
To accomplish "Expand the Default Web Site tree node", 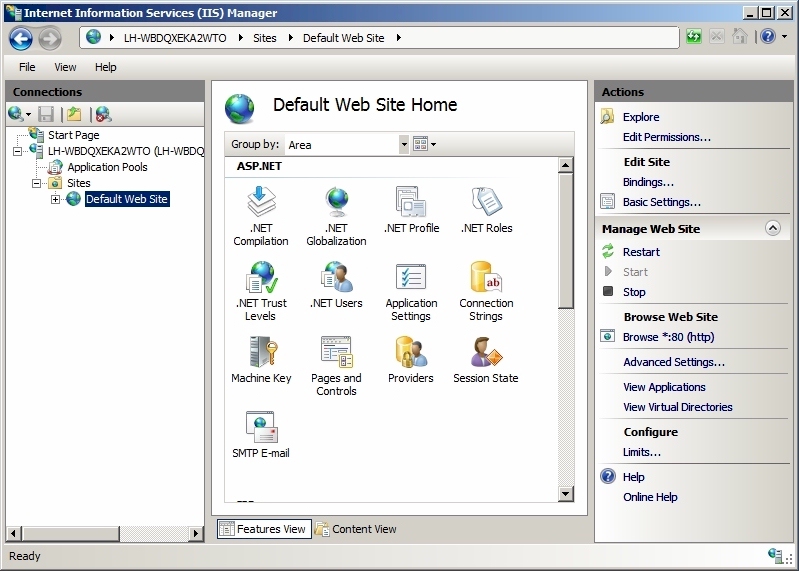I will point(55,199).
